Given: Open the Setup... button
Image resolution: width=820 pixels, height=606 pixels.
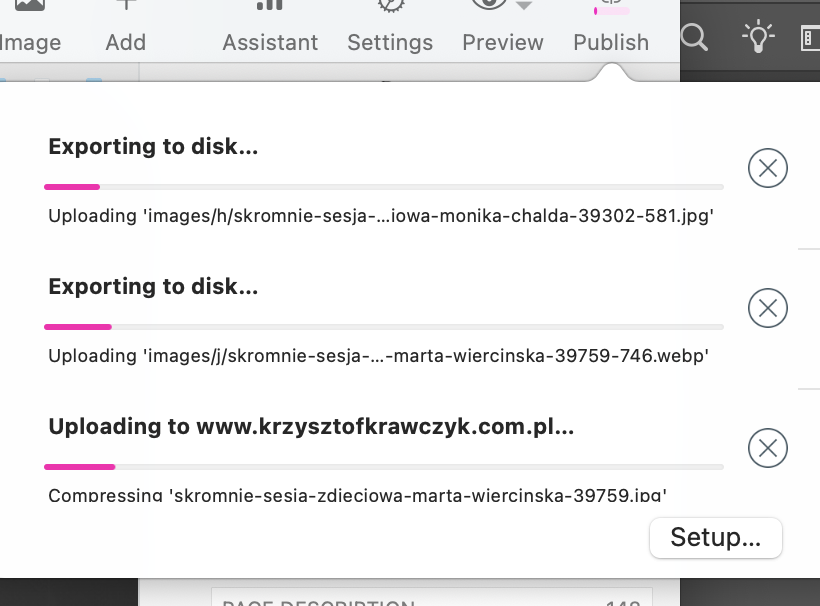Looking at the screenshot, I should (x=715, y=538).
